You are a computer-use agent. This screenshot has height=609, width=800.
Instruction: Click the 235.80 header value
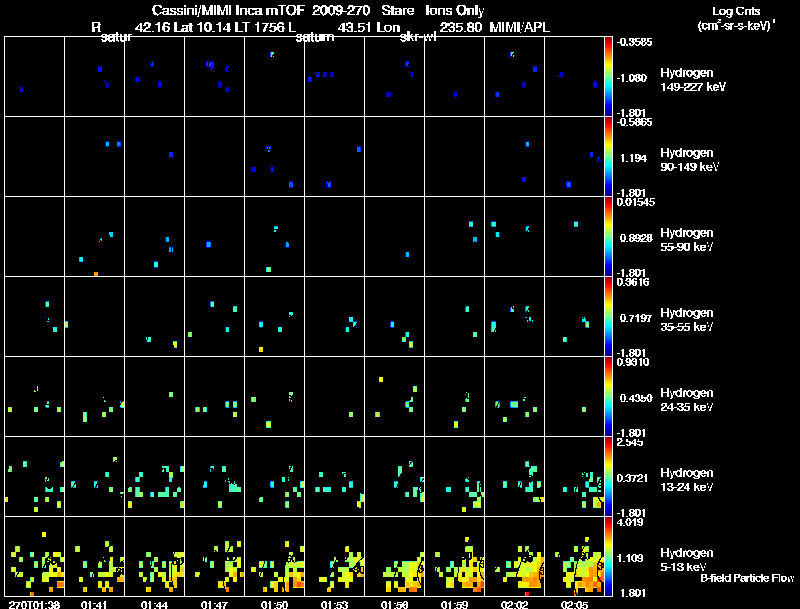[461, 27]
